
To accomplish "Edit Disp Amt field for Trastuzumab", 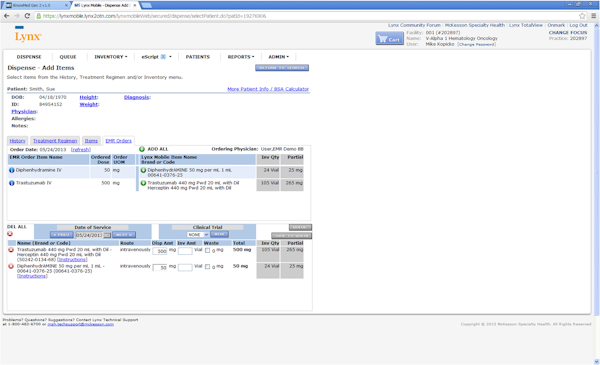I will click(160, 251).
